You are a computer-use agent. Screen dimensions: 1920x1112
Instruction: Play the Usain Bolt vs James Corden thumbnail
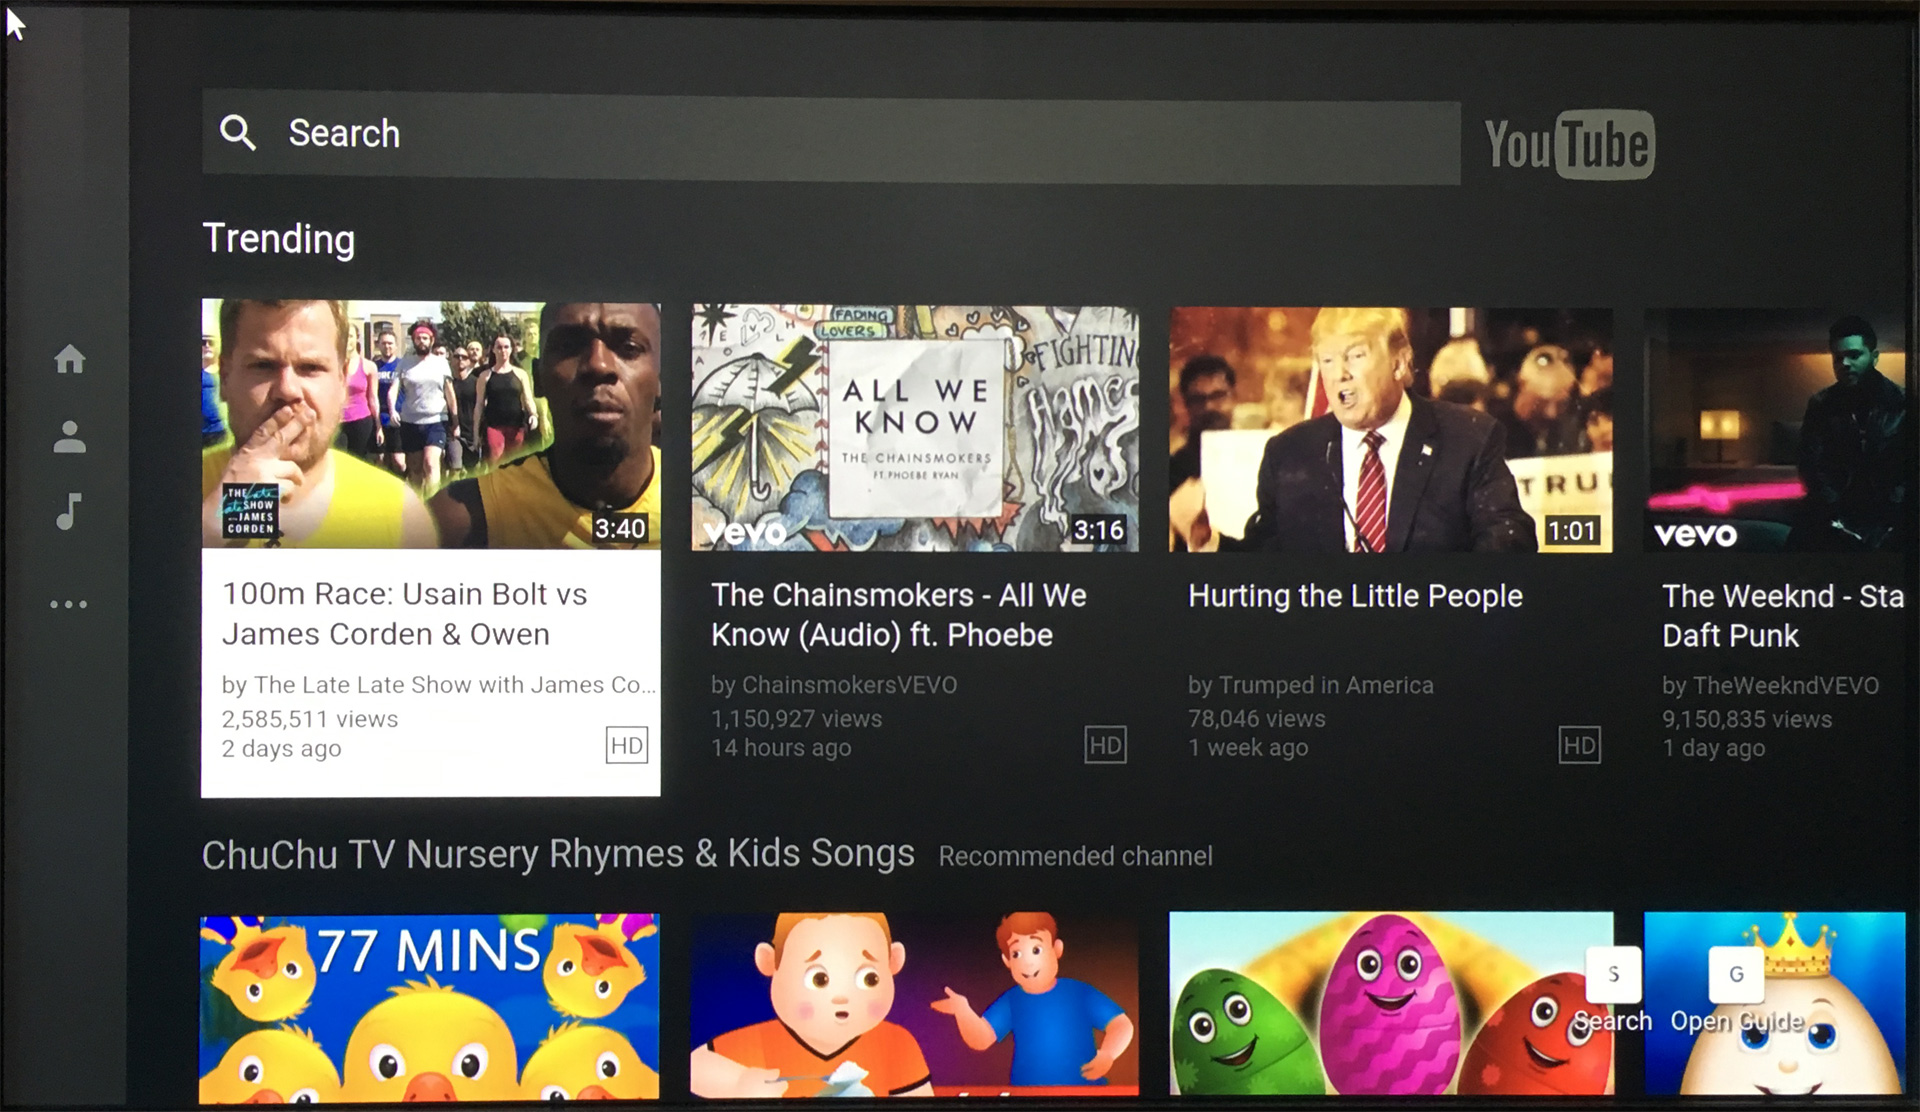(x=431, y=424)
